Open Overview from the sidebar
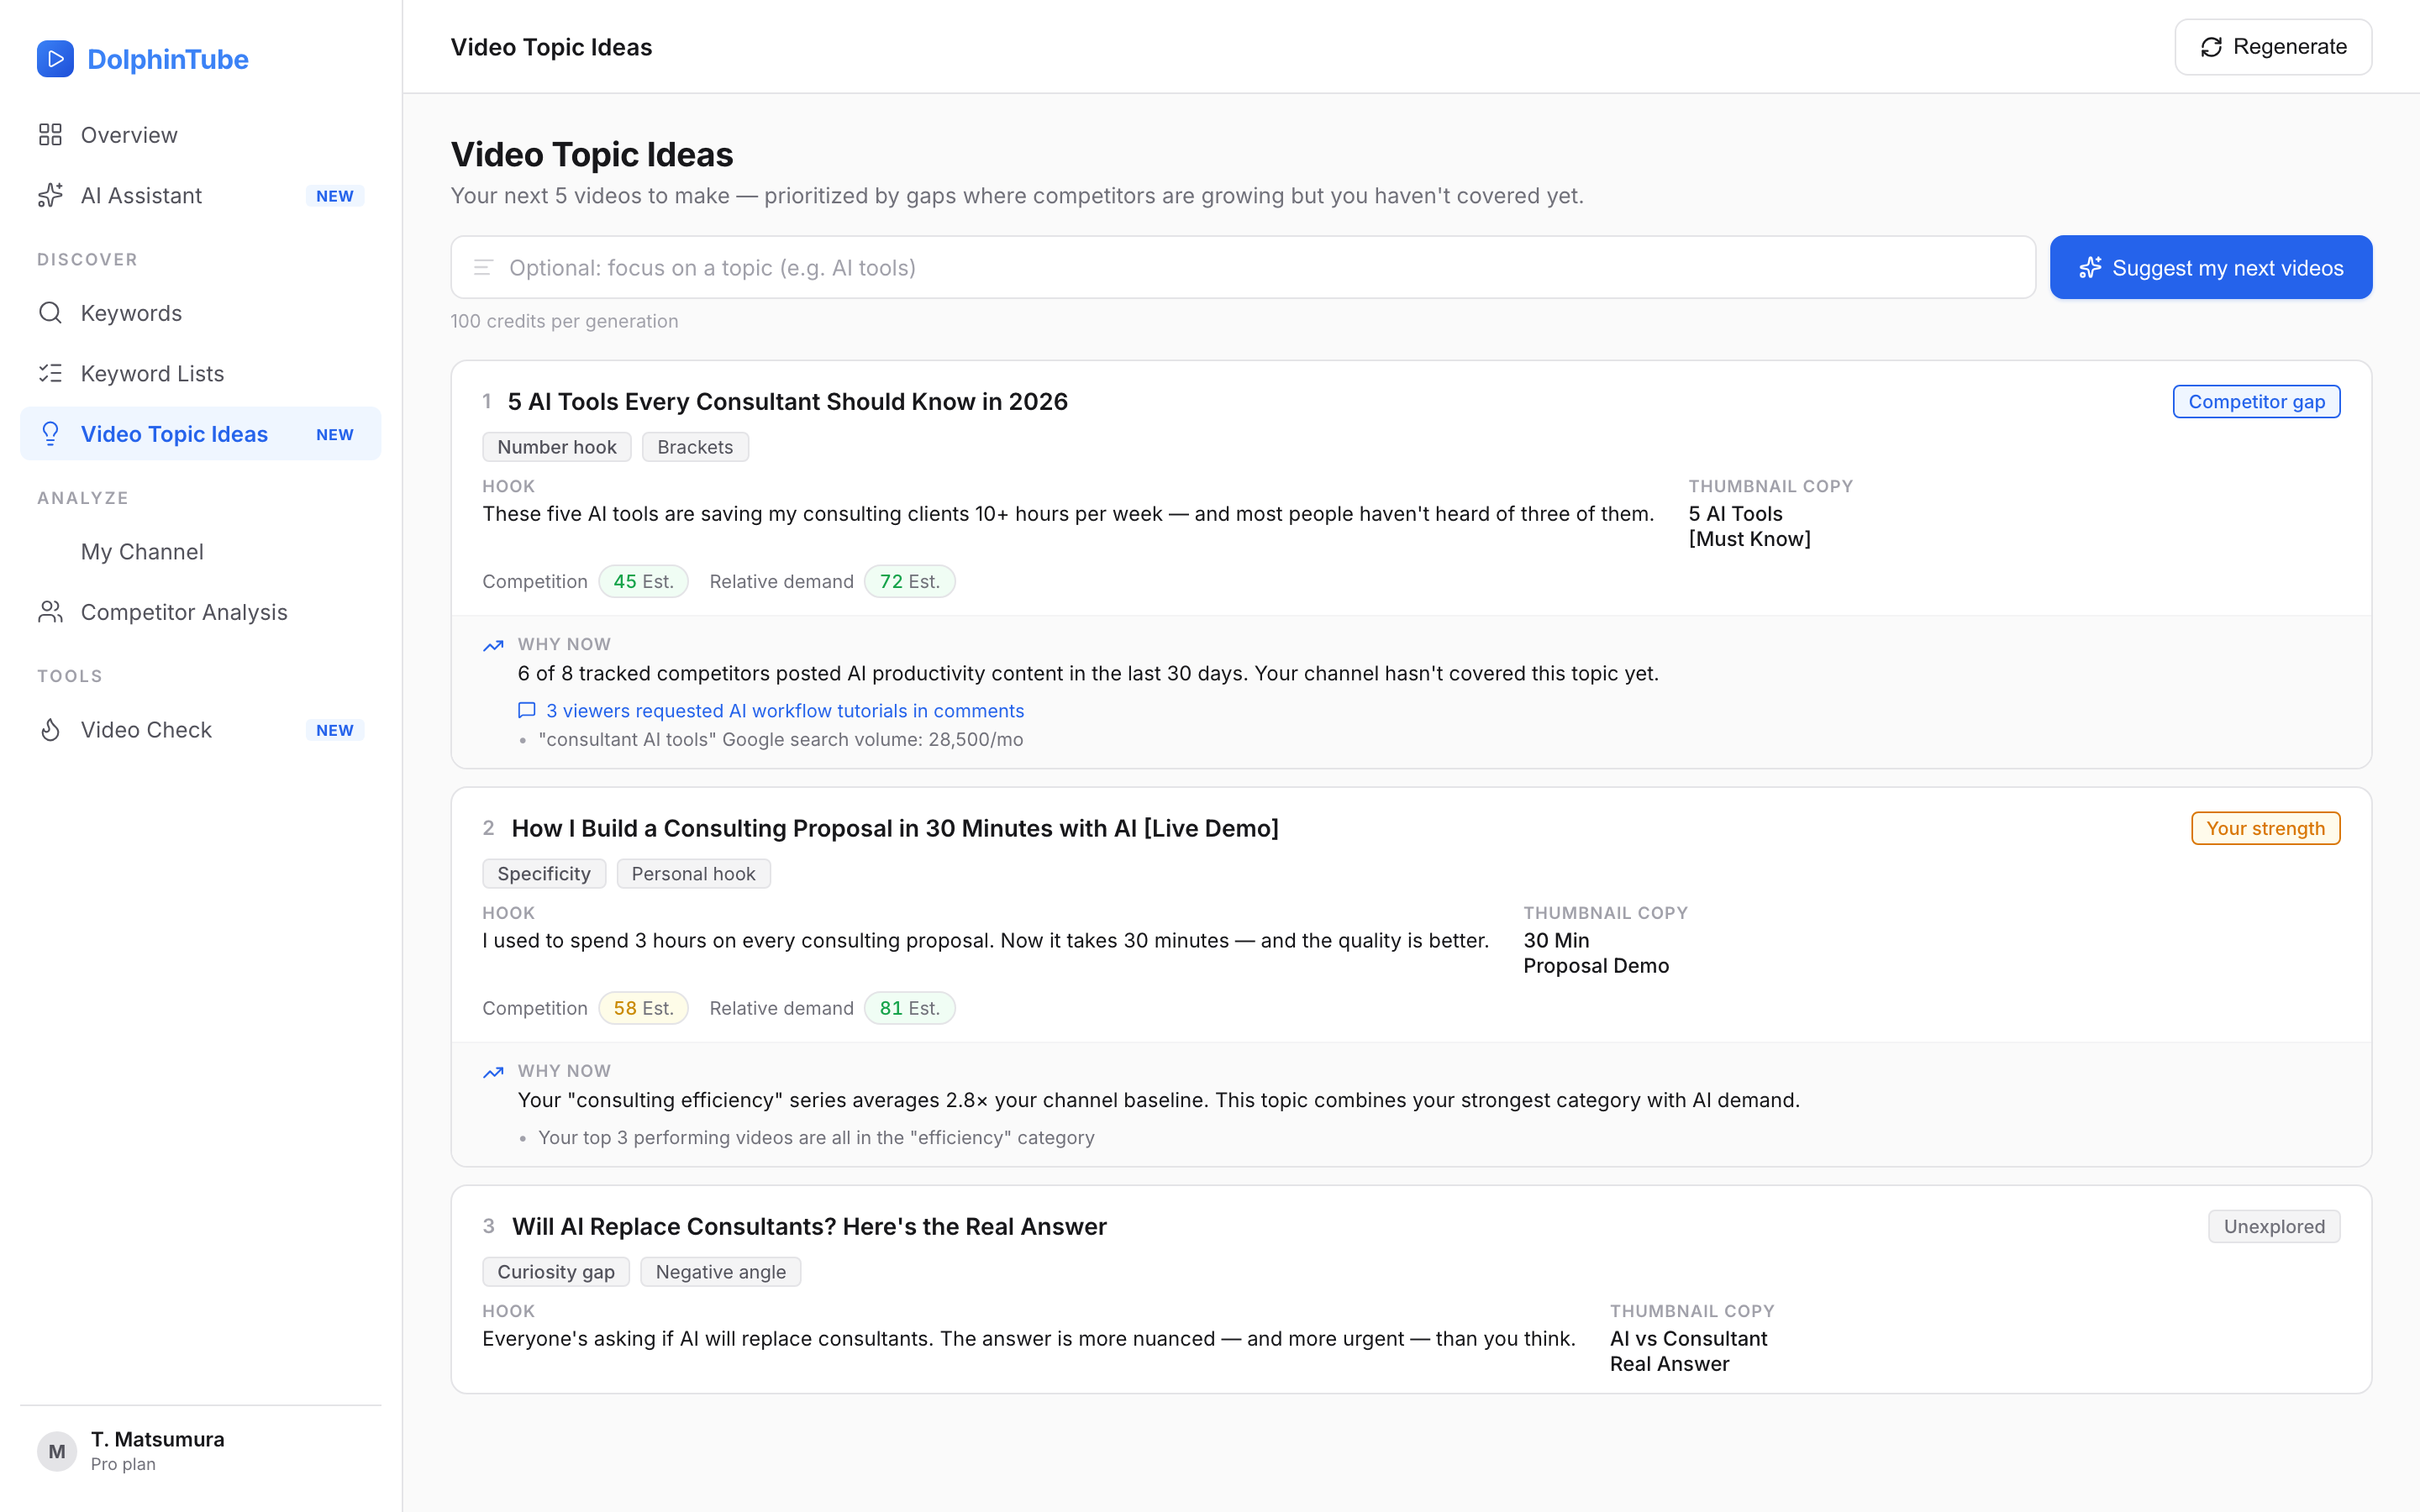 pyautogui.click(x=200, y=135)
